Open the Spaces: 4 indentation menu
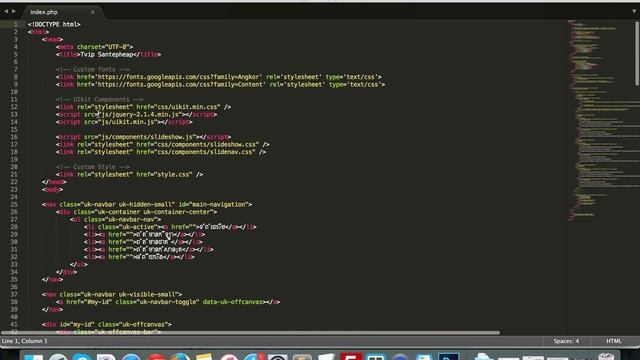The height and width of the screenshot is (360, 640). pyautogui.click(x=566, y=341)
